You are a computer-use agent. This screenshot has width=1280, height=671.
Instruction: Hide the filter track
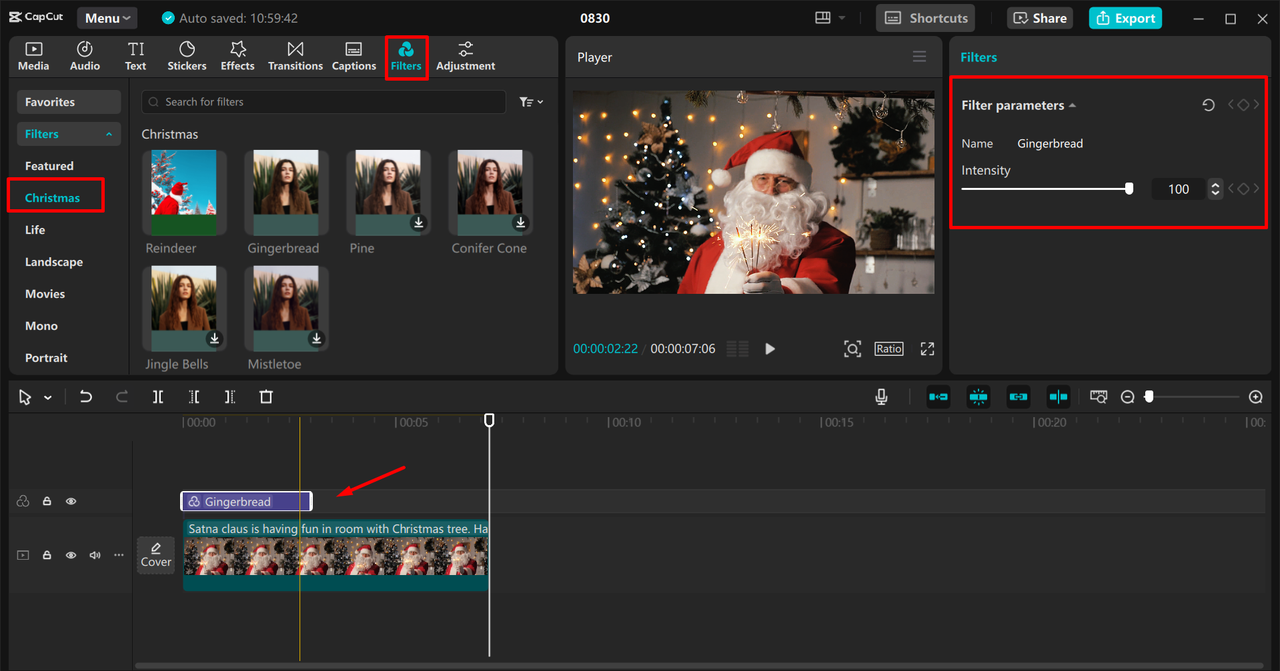pyautogui.click(x=71, y=501)
